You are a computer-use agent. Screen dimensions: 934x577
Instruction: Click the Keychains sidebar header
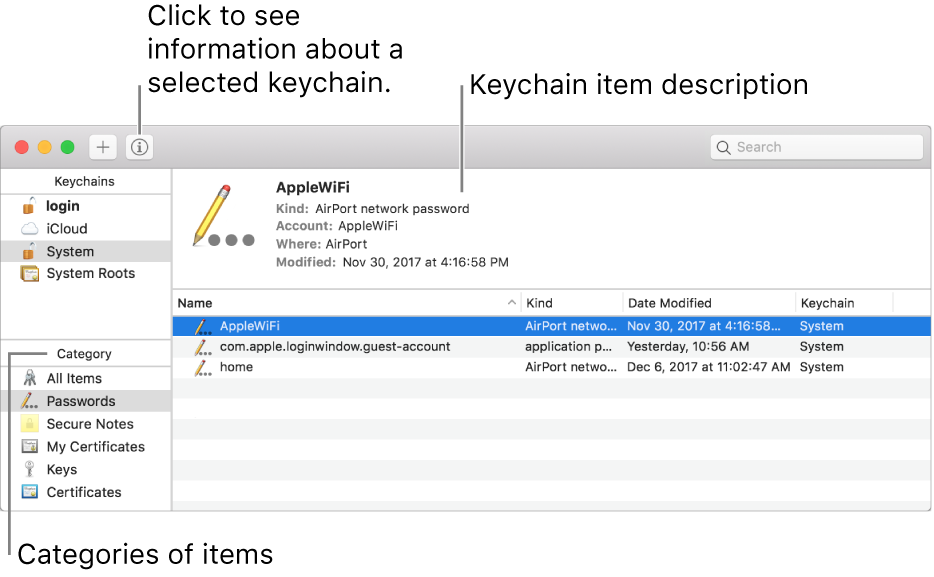click(x=85, y=182)
